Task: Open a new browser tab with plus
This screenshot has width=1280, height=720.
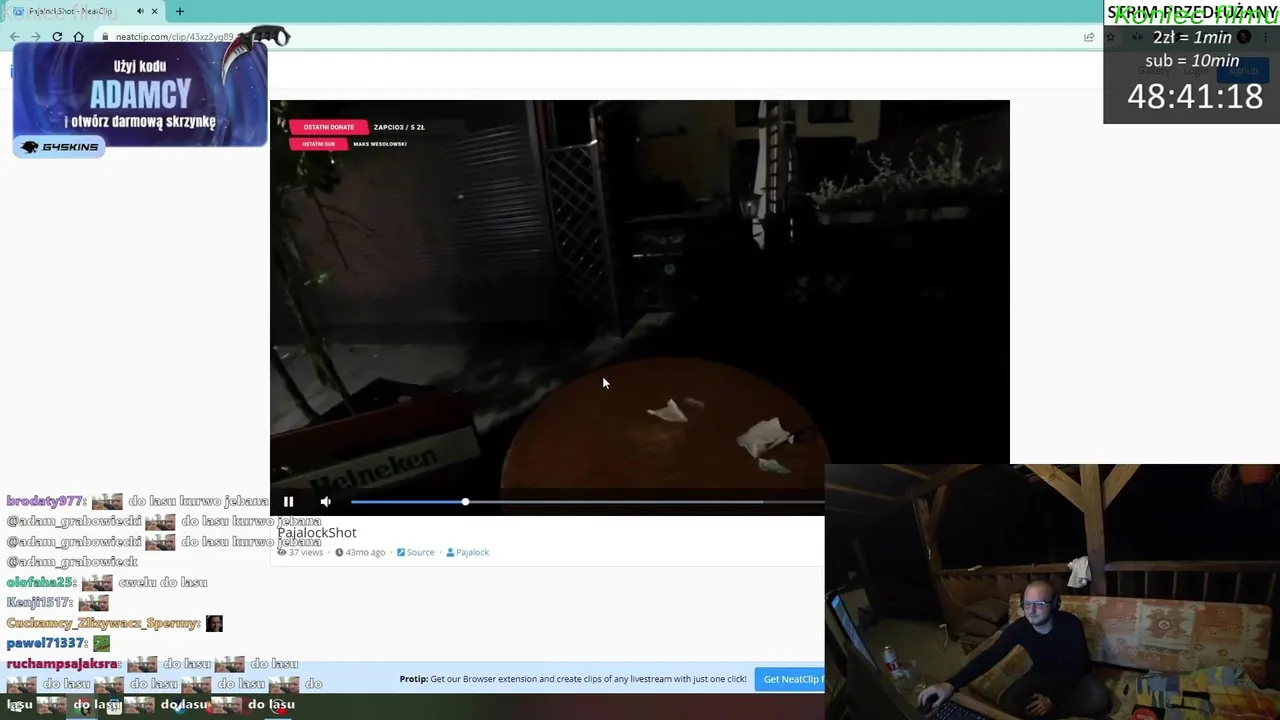Action: 180,11
